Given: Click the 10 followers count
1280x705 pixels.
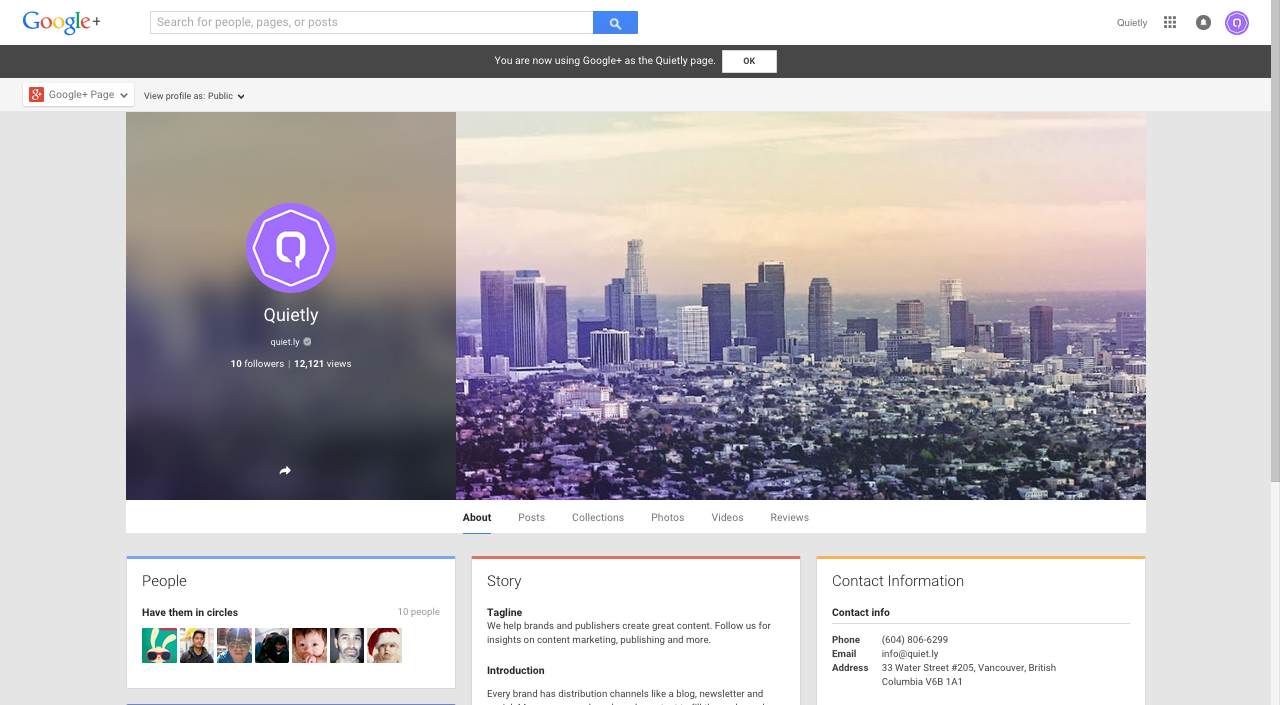Looking at the screenshot, I should point(257,364).
